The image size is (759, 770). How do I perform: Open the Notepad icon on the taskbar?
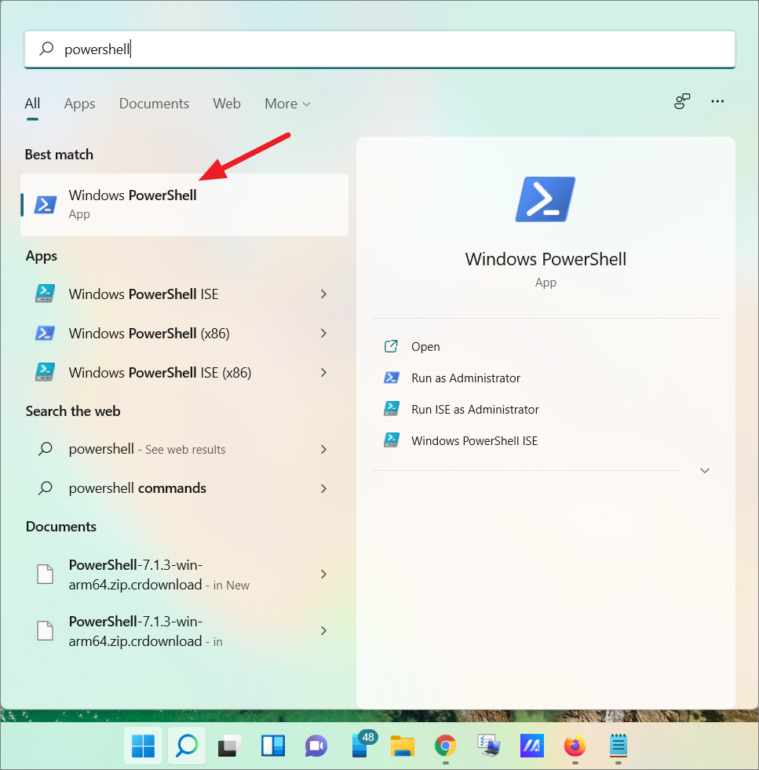coord(618,746)
